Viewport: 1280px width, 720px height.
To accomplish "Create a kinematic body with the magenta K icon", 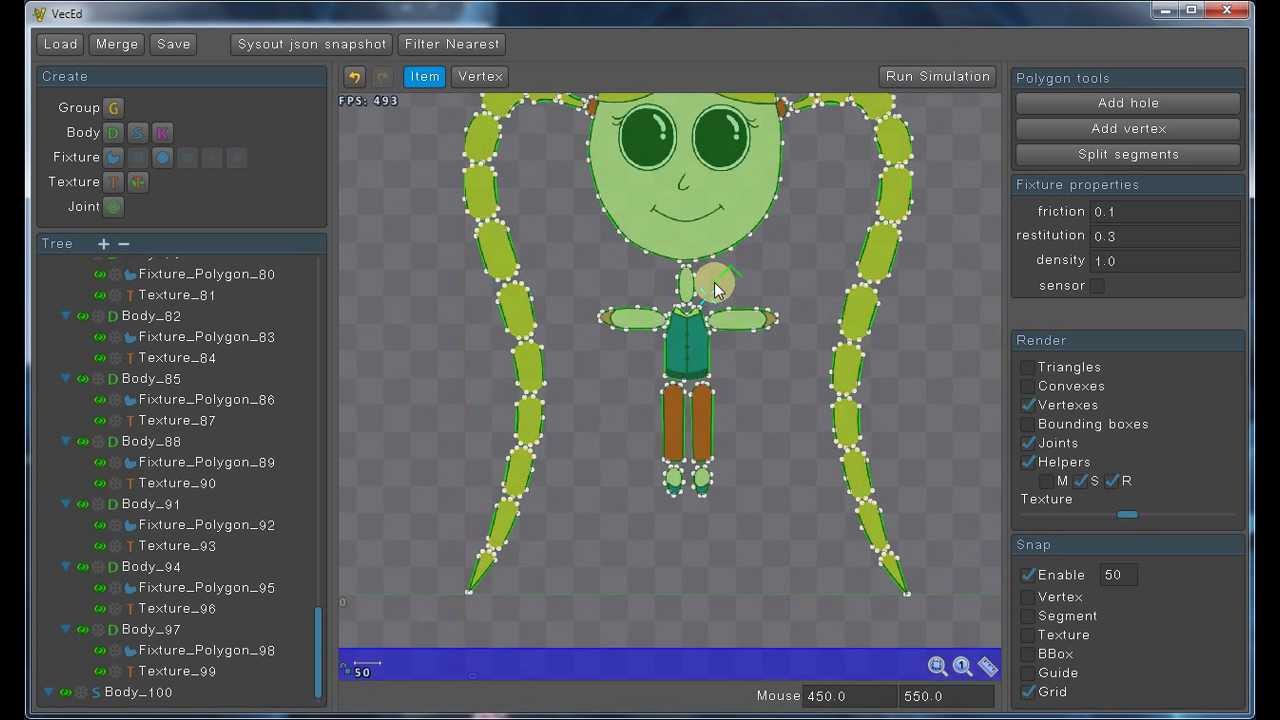I will point(162,133).
